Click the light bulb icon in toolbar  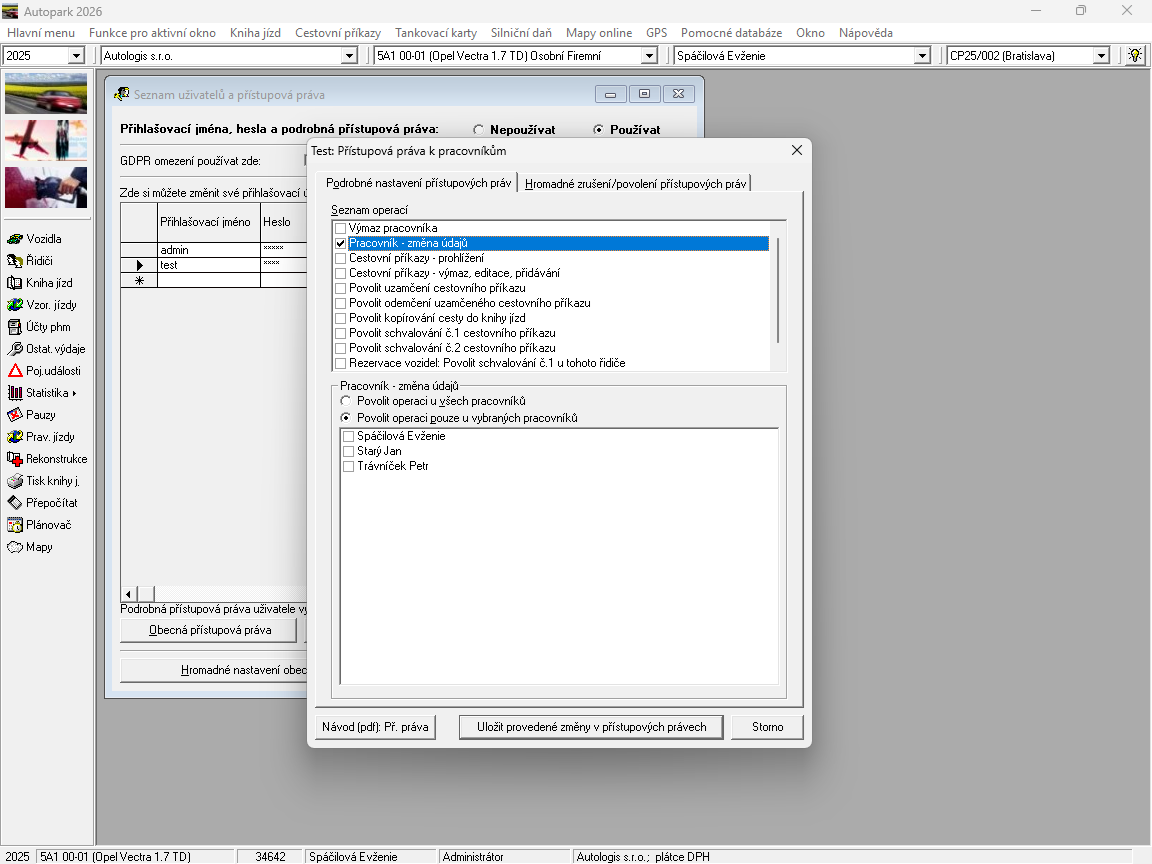pyautogui.click(x=1134, y=56)
